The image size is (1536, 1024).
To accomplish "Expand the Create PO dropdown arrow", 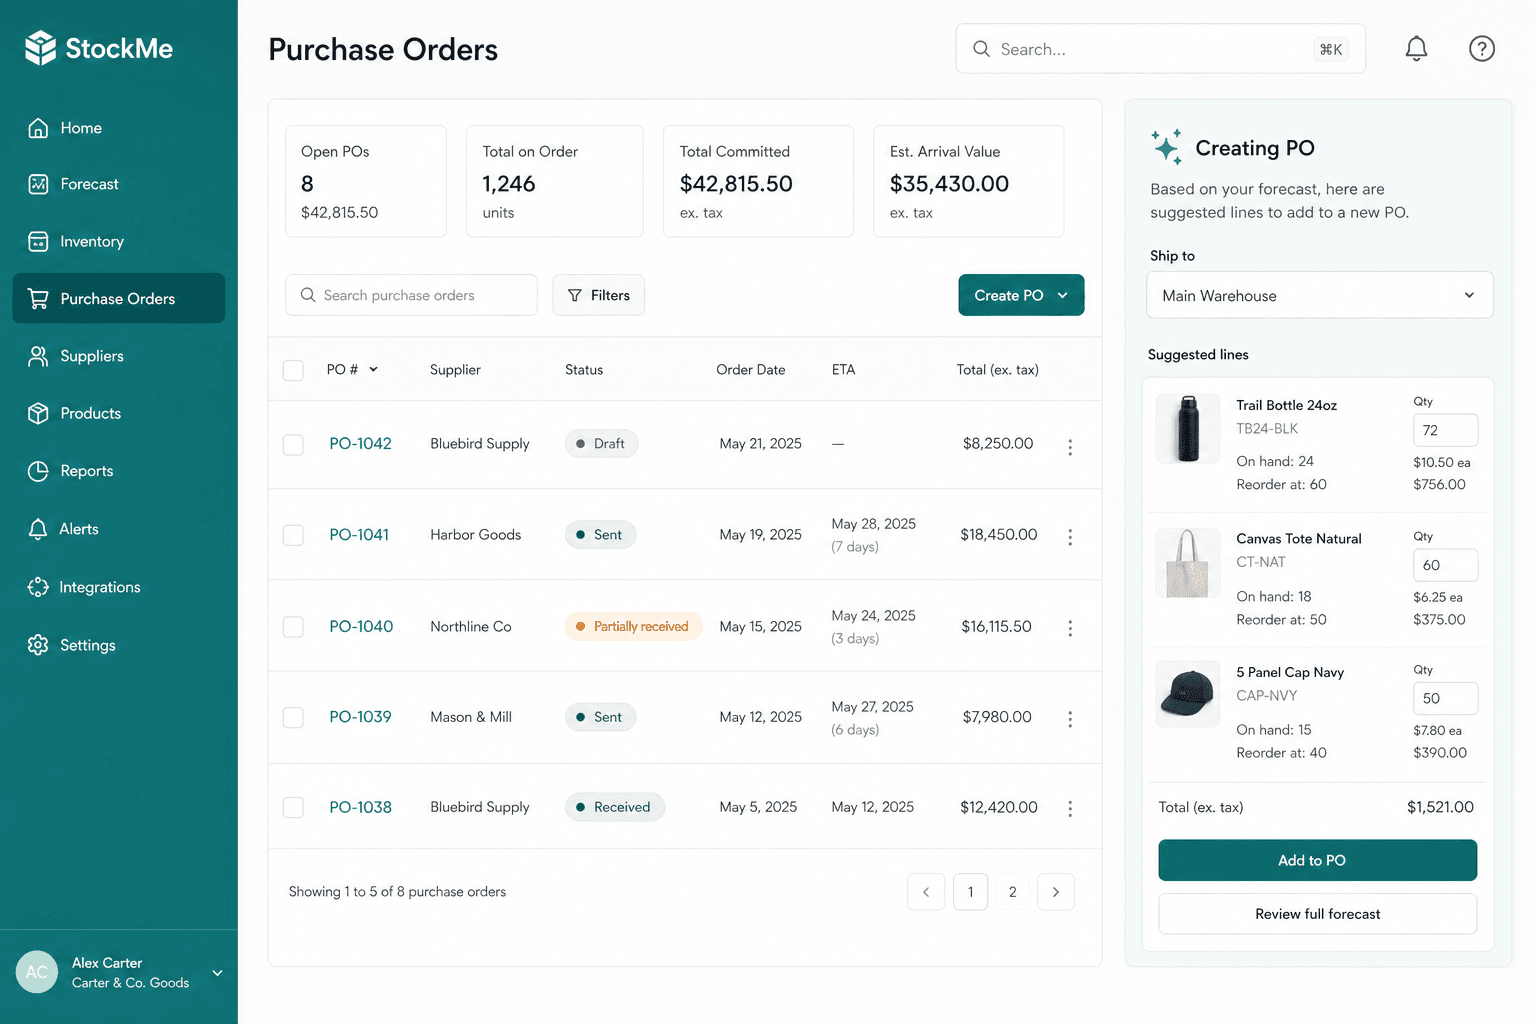I will [1063, 295].
